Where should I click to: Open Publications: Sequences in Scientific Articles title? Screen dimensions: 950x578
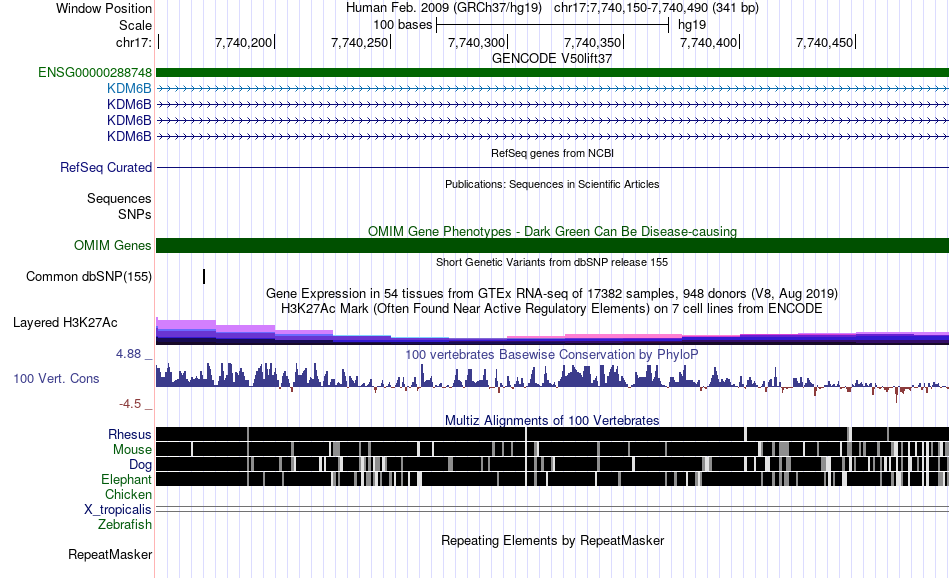coord(552,184)
